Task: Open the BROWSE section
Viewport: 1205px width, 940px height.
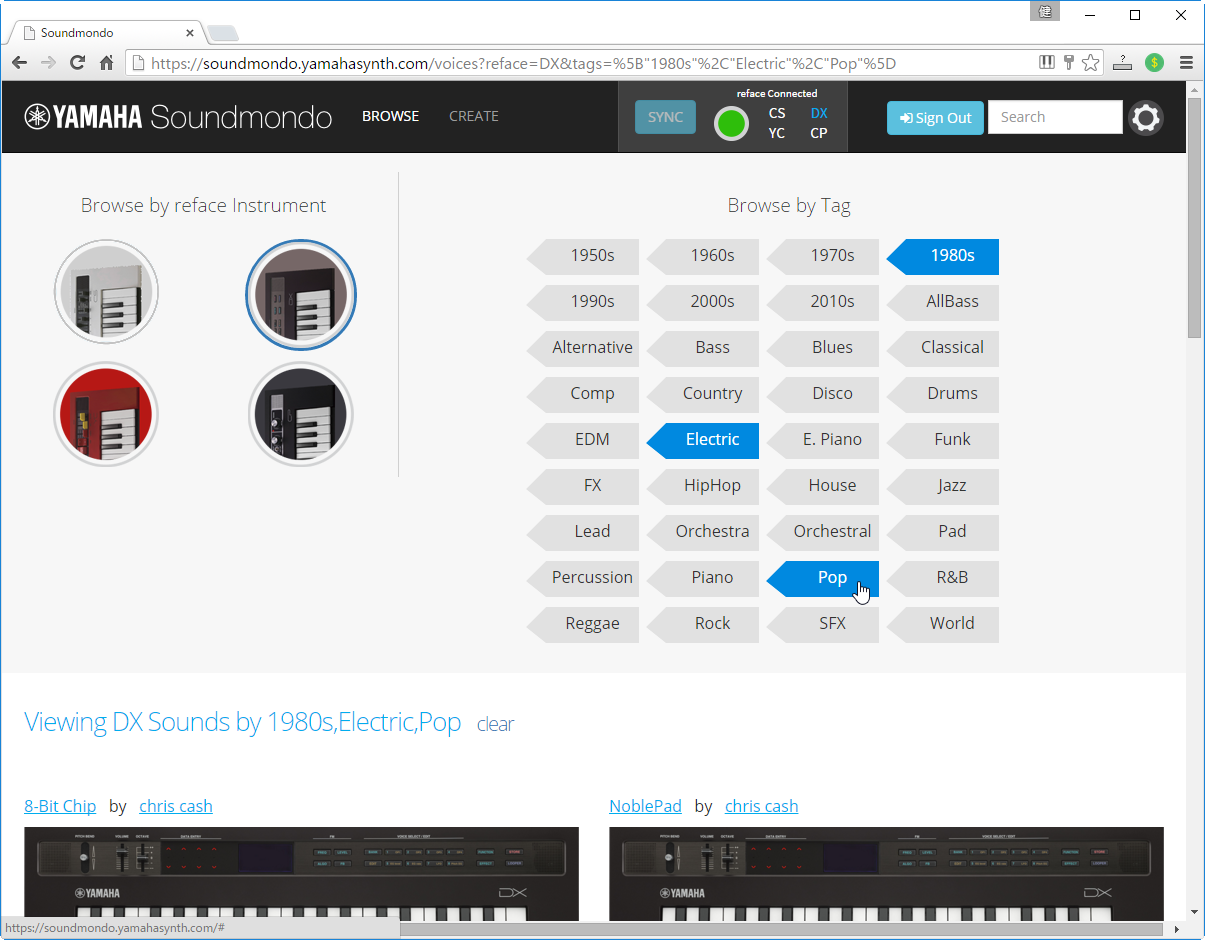Action: [390, 116]
